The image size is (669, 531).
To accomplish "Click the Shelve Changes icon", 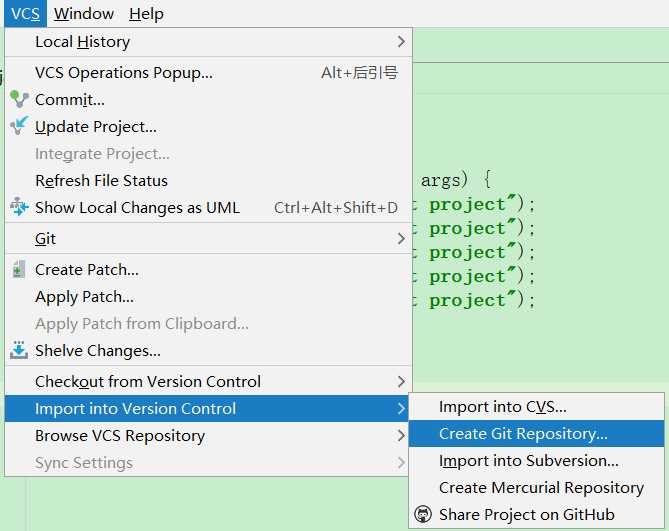I will click(x=19, y=350).
